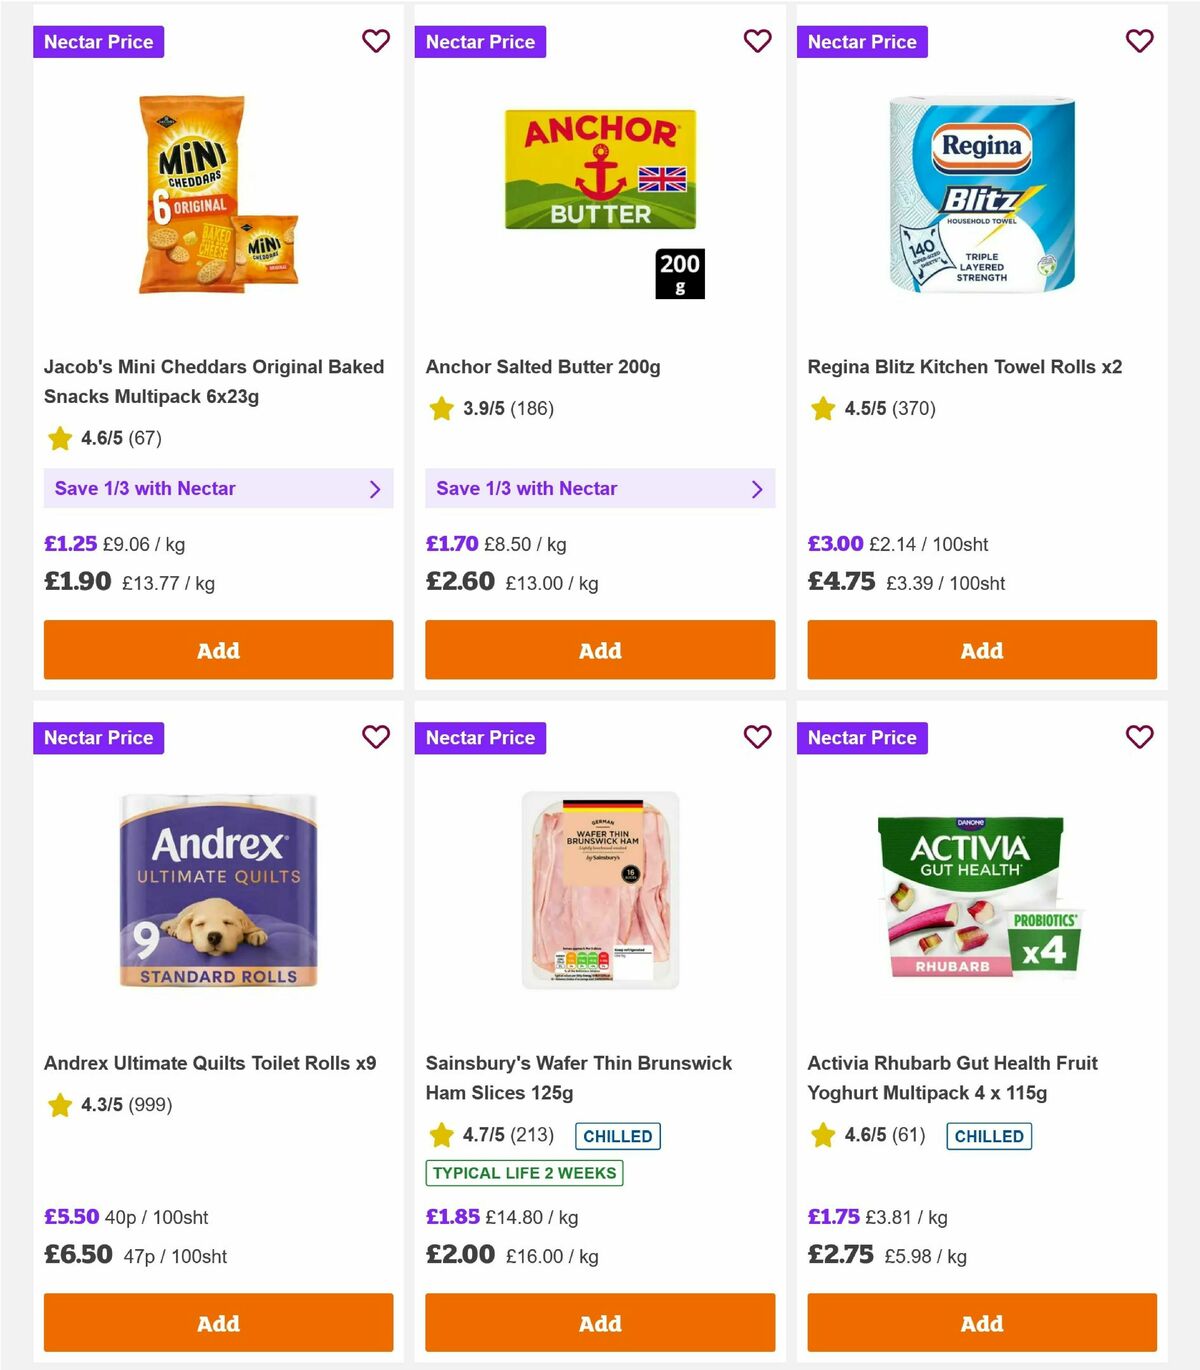The image size is (1200, 1370).
Task: Click the CHILLED badge on Activia yoghurt
Action: coord(989,1136)
